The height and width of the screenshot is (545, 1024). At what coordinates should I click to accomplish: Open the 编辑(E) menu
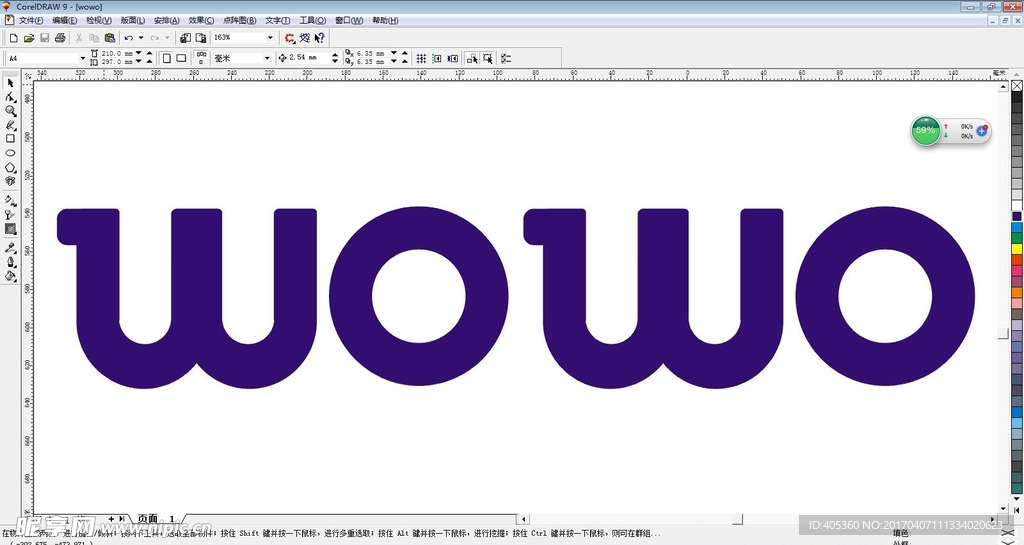[65, 20]
